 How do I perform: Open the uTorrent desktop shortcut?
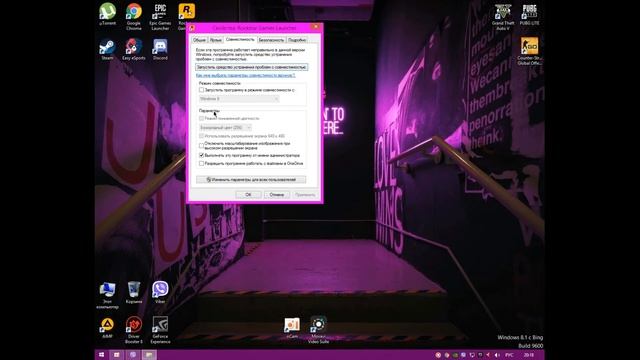coord(107,14)
